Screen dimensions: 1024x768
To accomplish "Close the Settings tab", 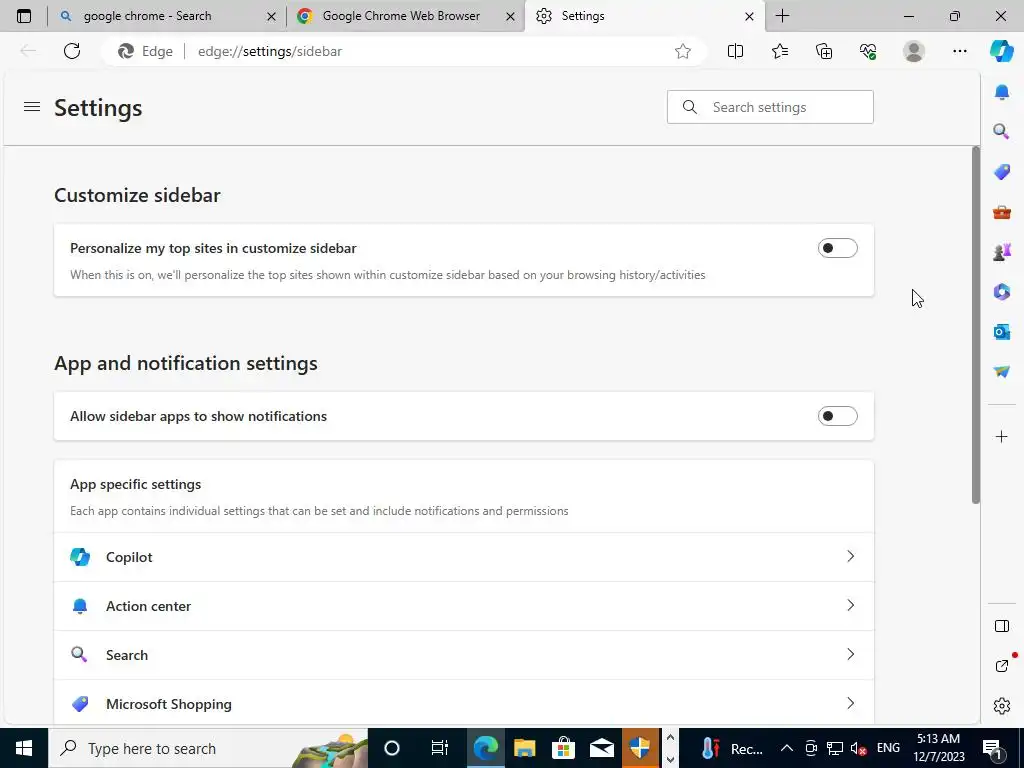I will pos(750,16).
